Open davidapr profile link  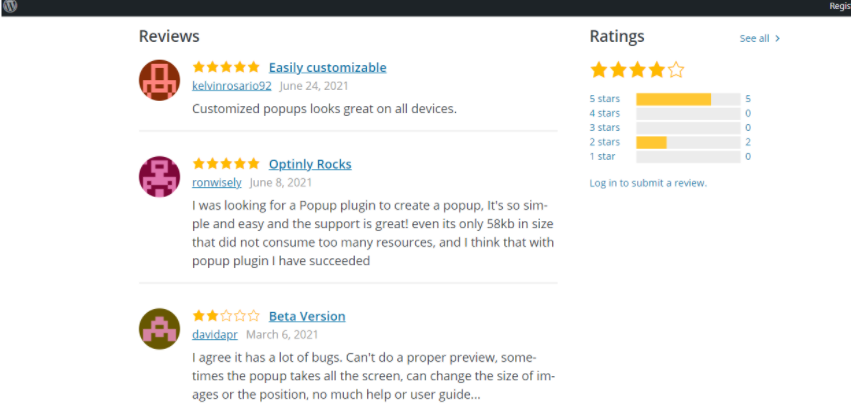(215, 334)
